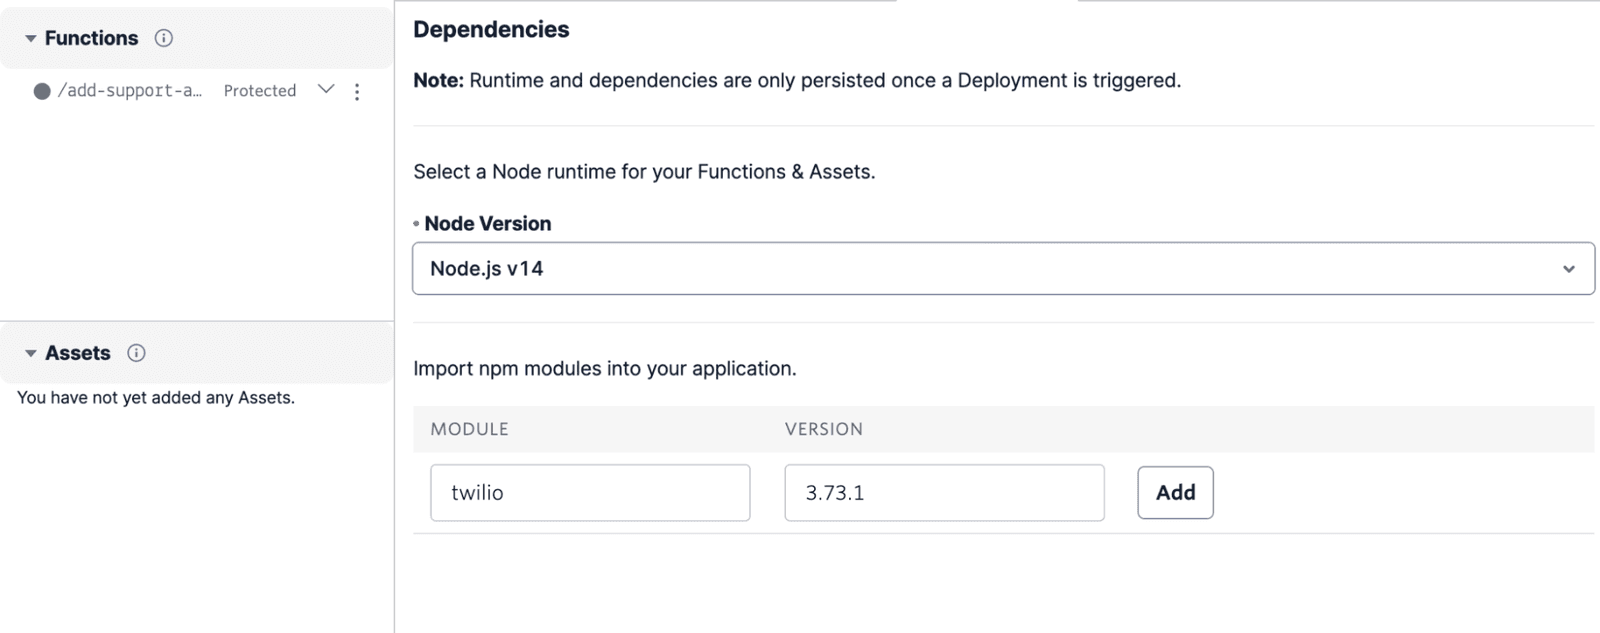Screen dimensions: 1600x633
Task: Click the Functions info icon
Action: click(164, 38)
